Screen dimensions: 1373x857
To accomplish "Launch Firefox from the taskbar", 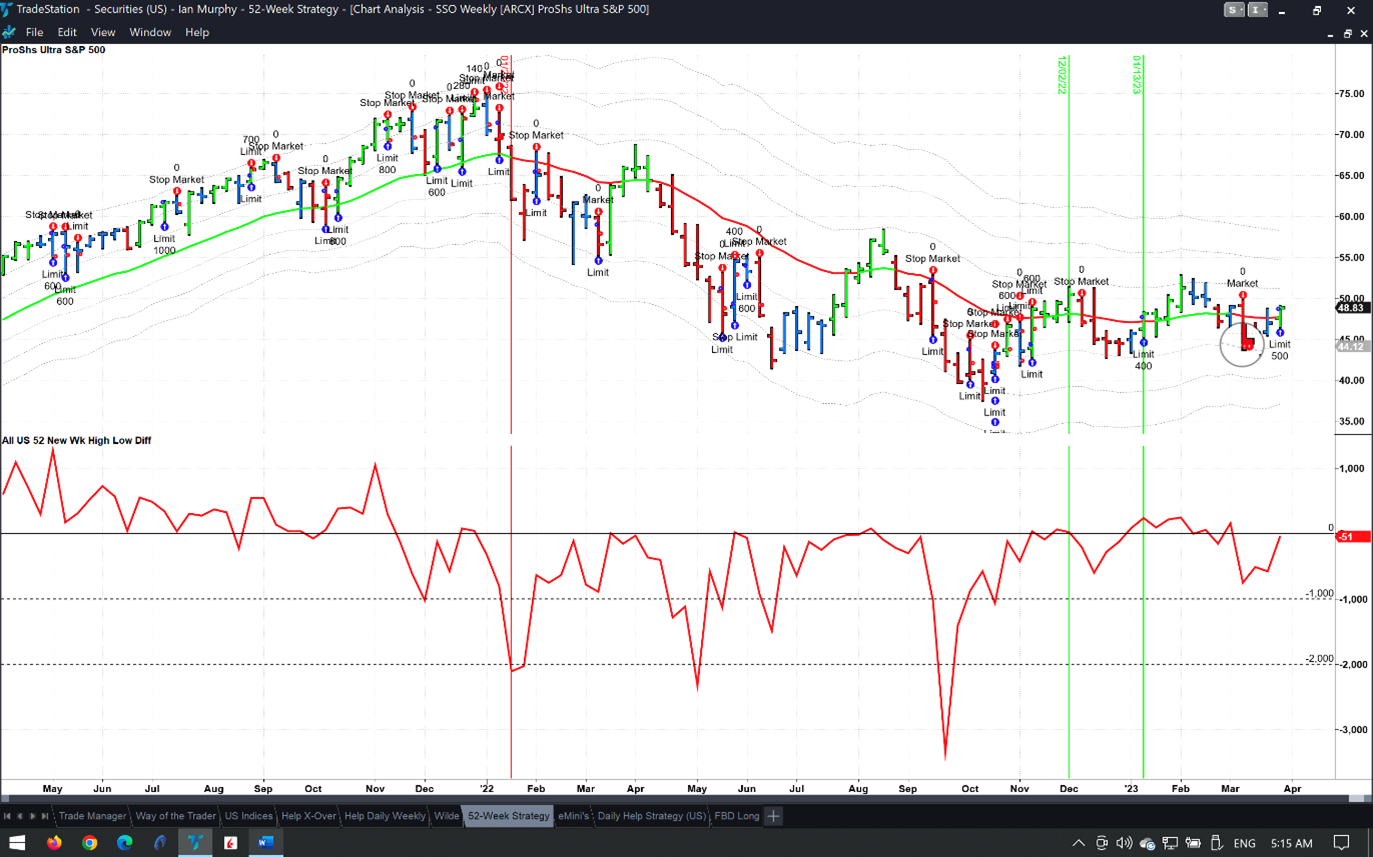I will [54, 843].
